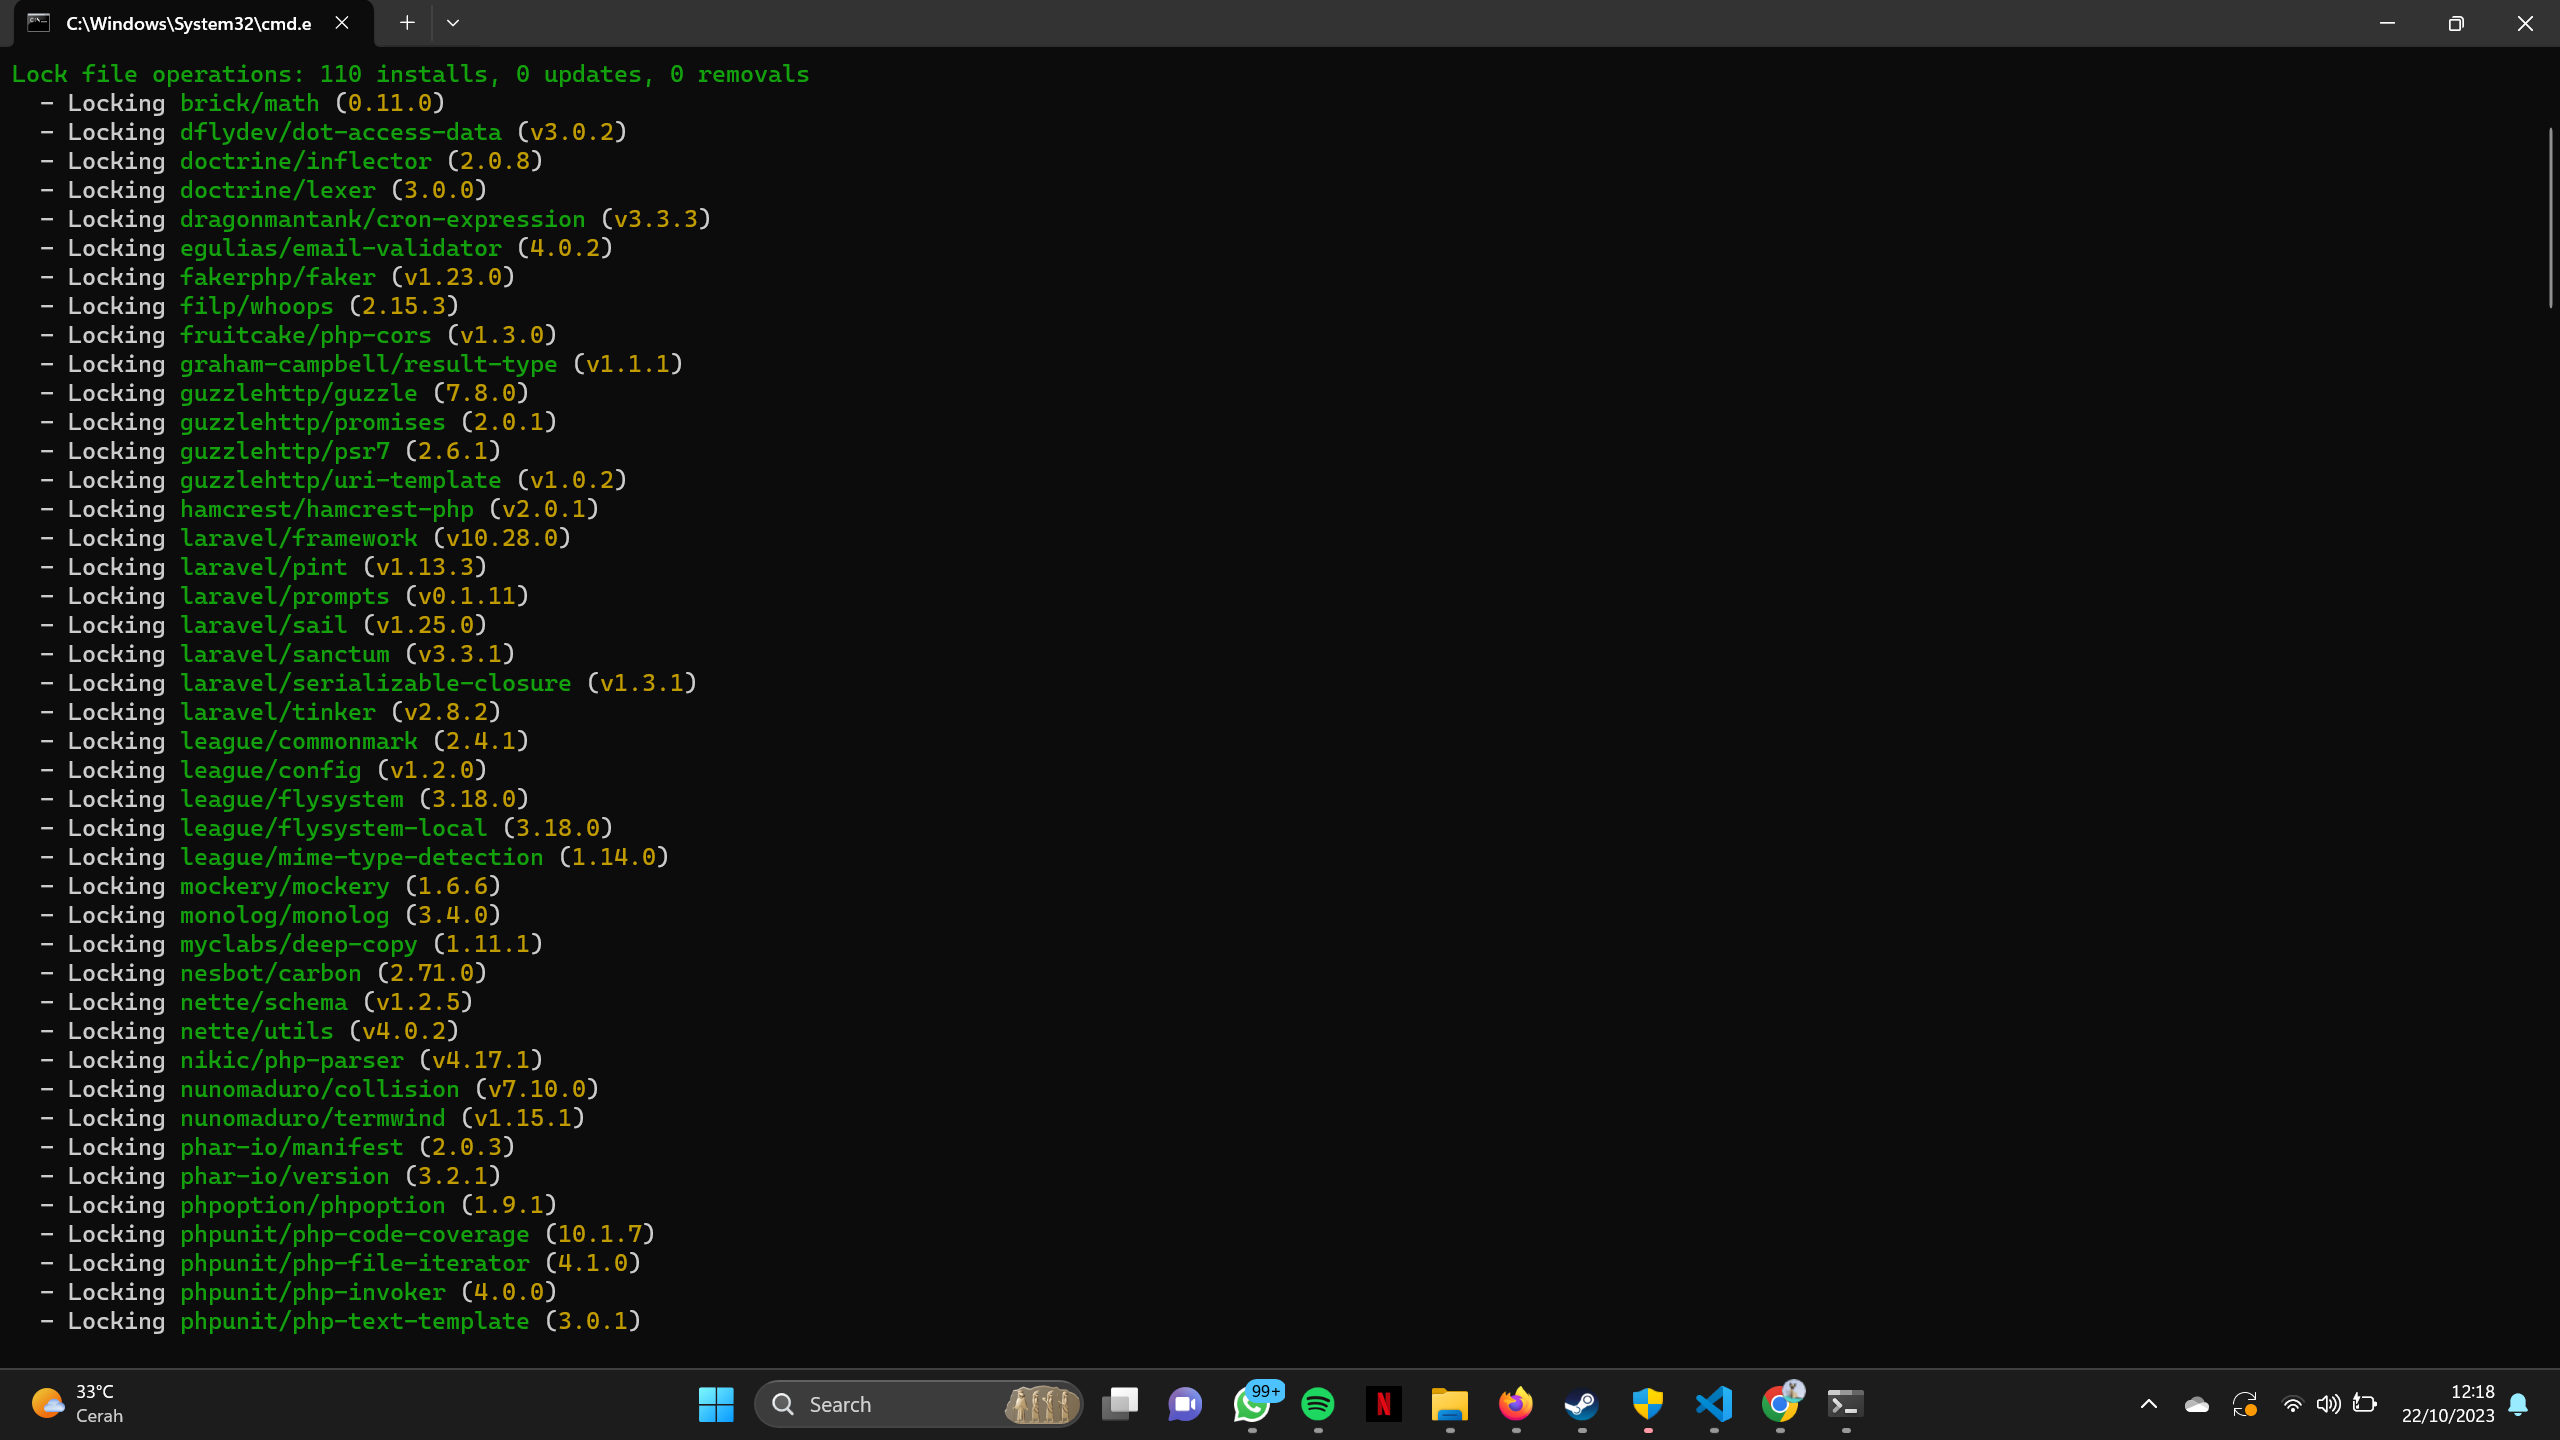Image resolution: width=2560 pixels, height=1440 pixels.
Task: Click 'fruitcake/php-cors' package name
Action: coord(306,335)
